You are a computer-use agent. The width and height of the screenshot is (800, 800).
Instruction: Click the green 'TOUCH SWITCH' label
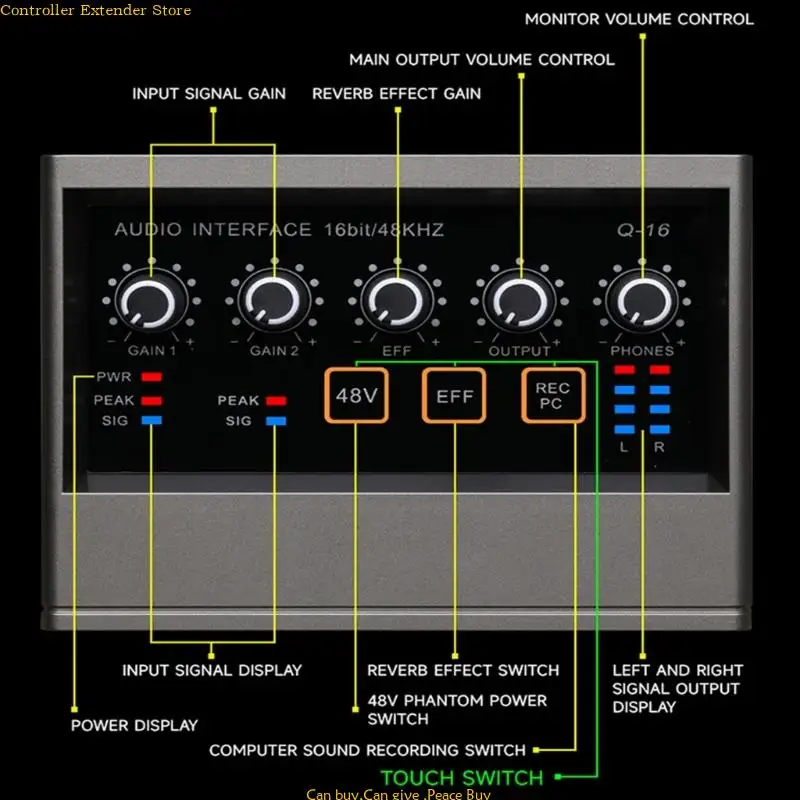462,778
